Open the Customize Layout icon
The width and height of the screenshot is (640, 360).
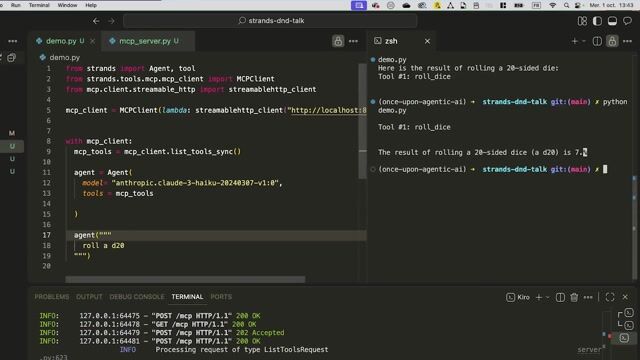coord(582,21)
